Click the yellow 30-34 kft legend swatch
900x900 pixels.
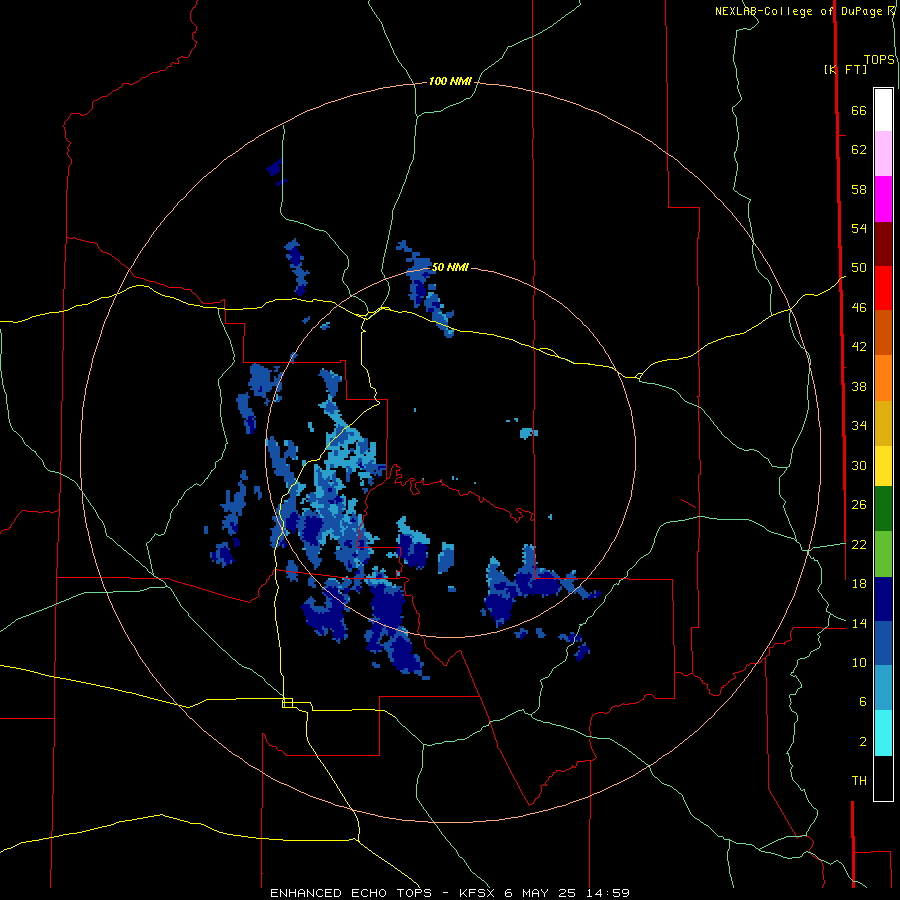(x=883, y=466)
